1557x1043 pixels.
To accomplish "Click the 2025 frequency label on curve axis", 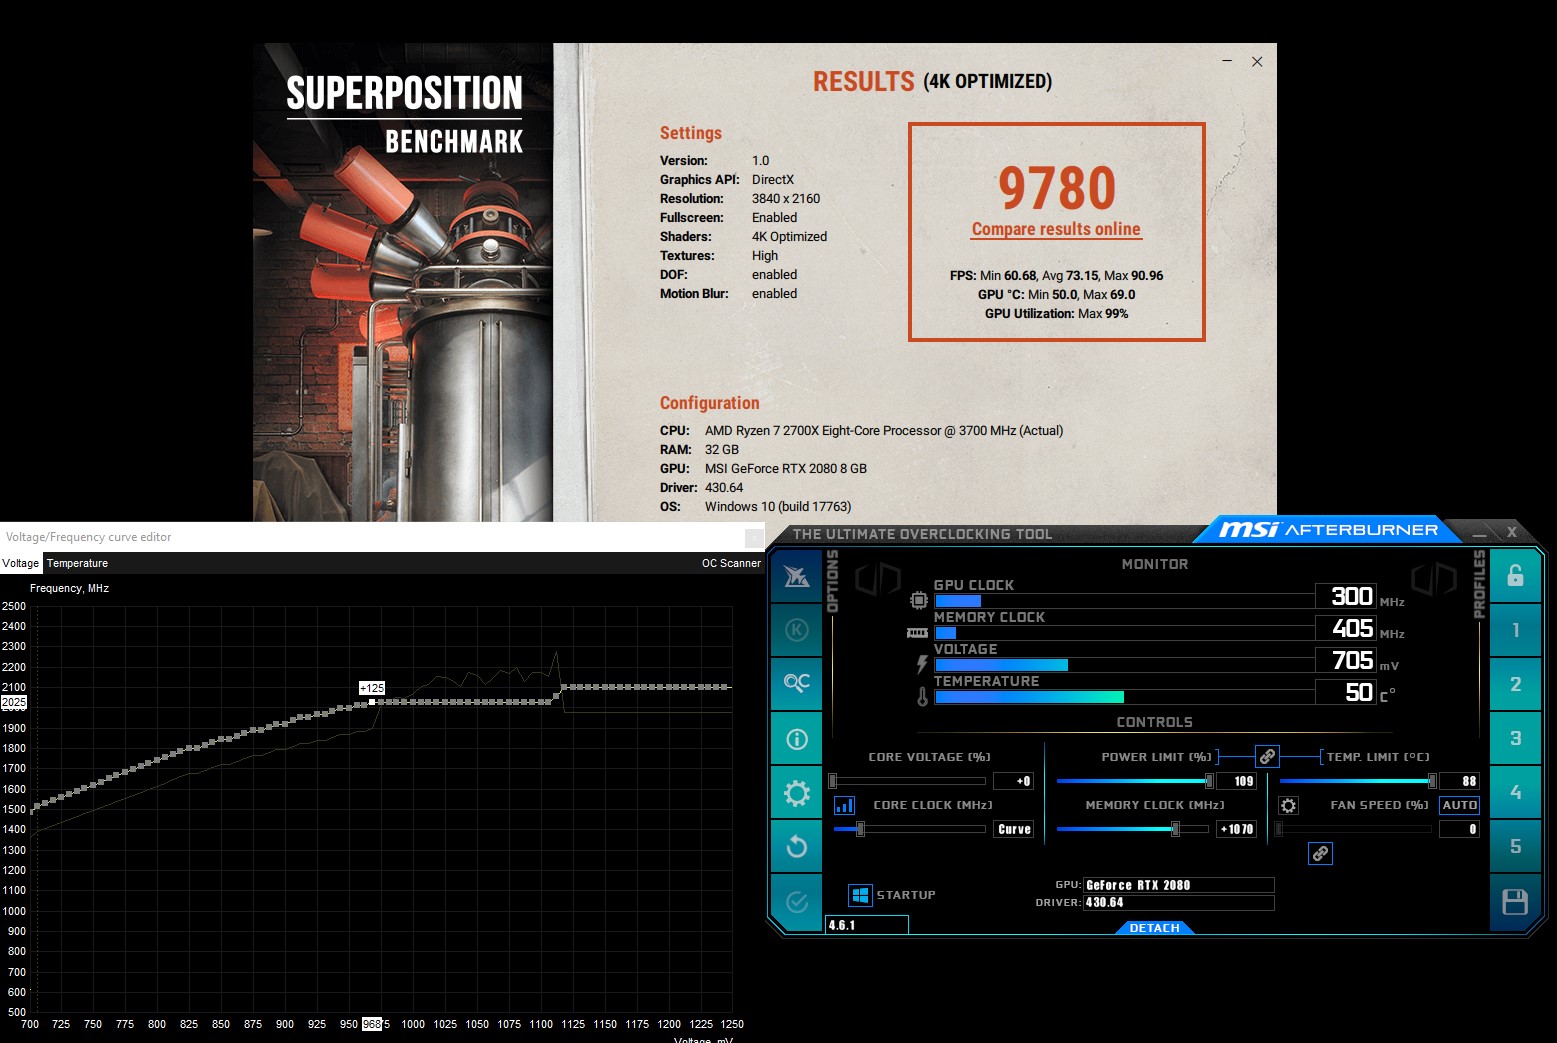I will [14, 703].
